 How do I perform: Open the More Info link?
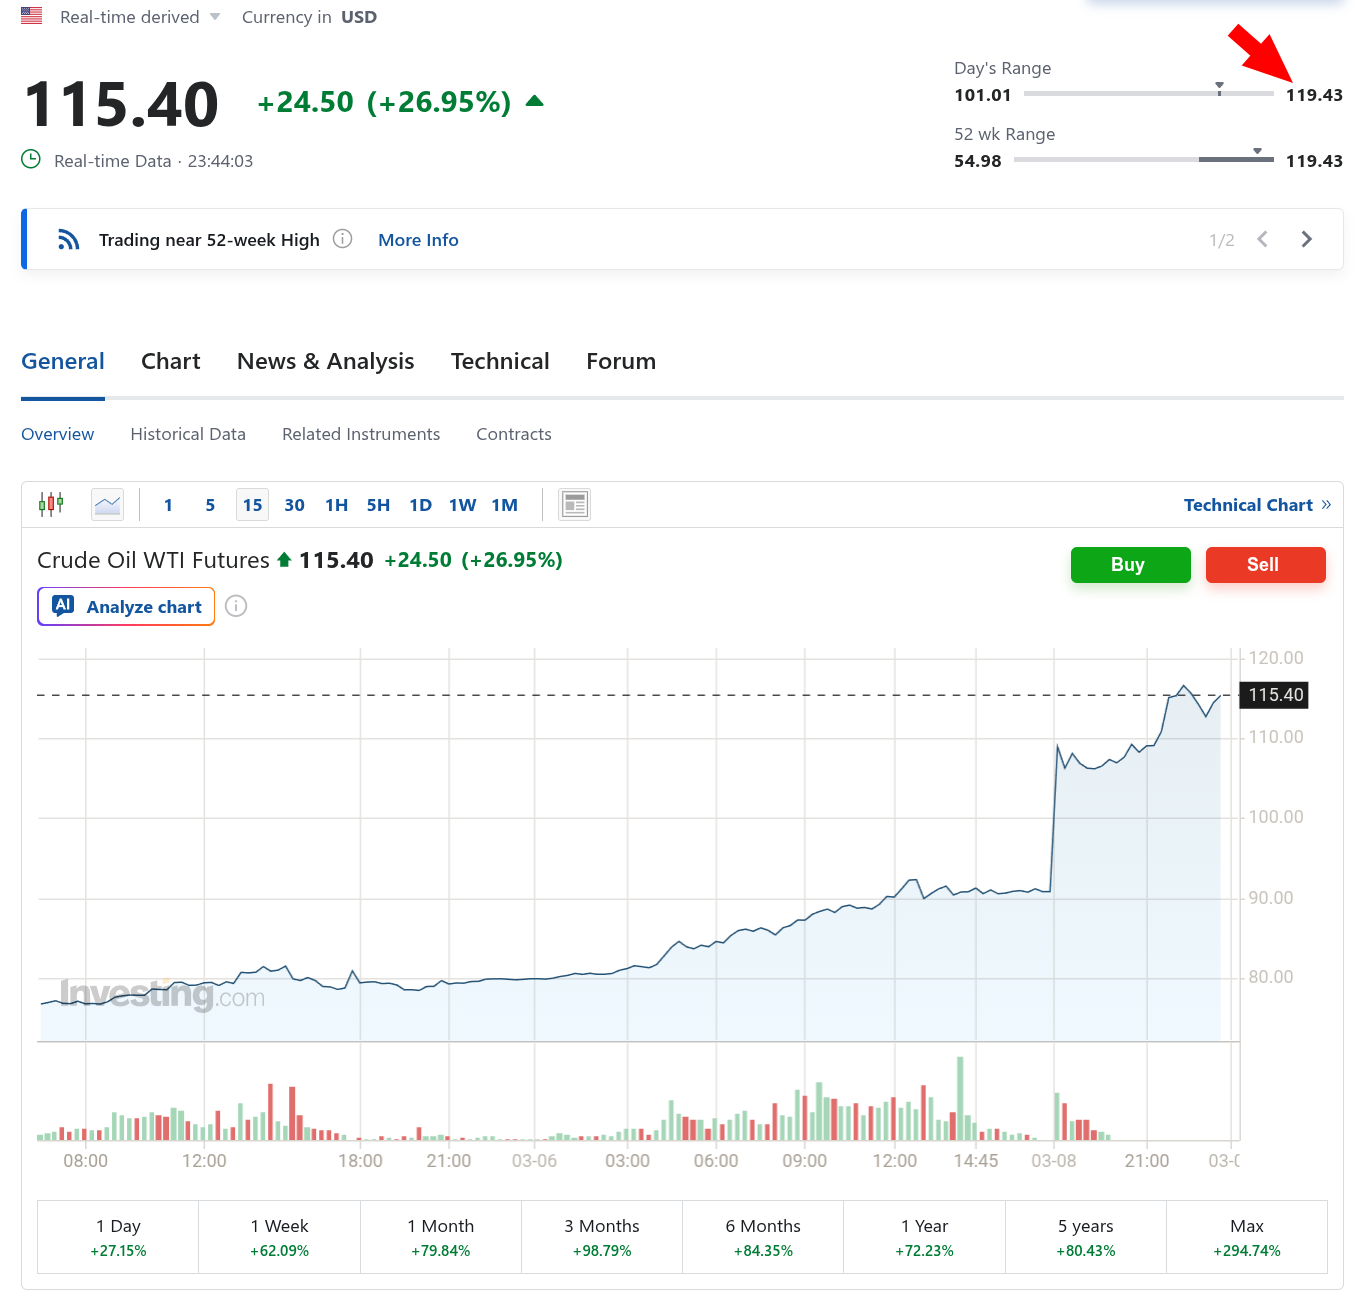tap(418, 240)
